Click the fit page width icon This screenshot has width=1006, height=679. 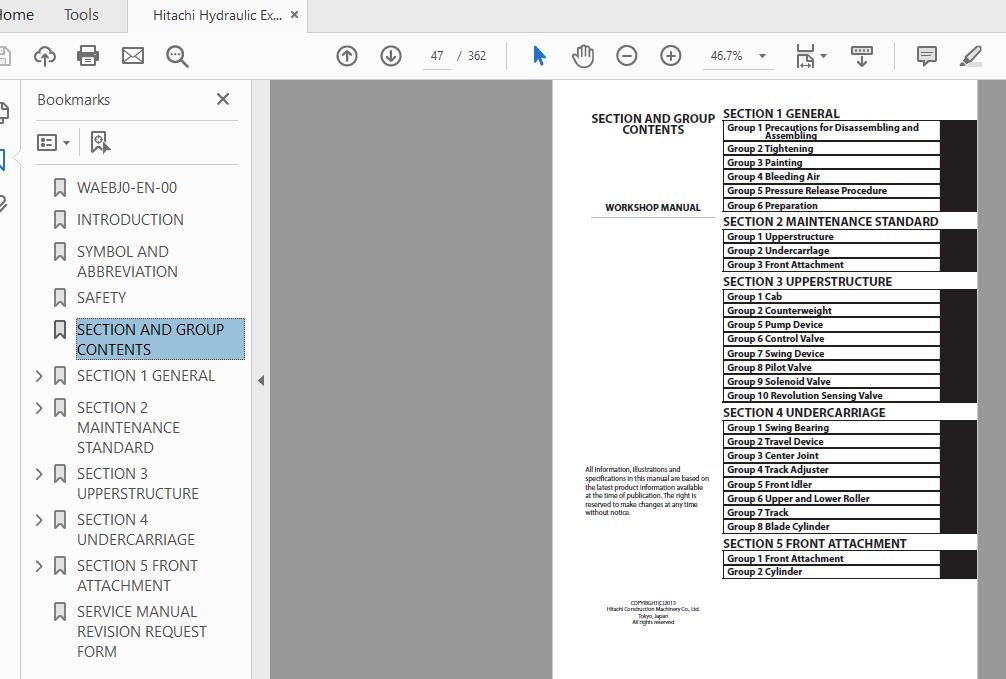click(x=805, y=56)
